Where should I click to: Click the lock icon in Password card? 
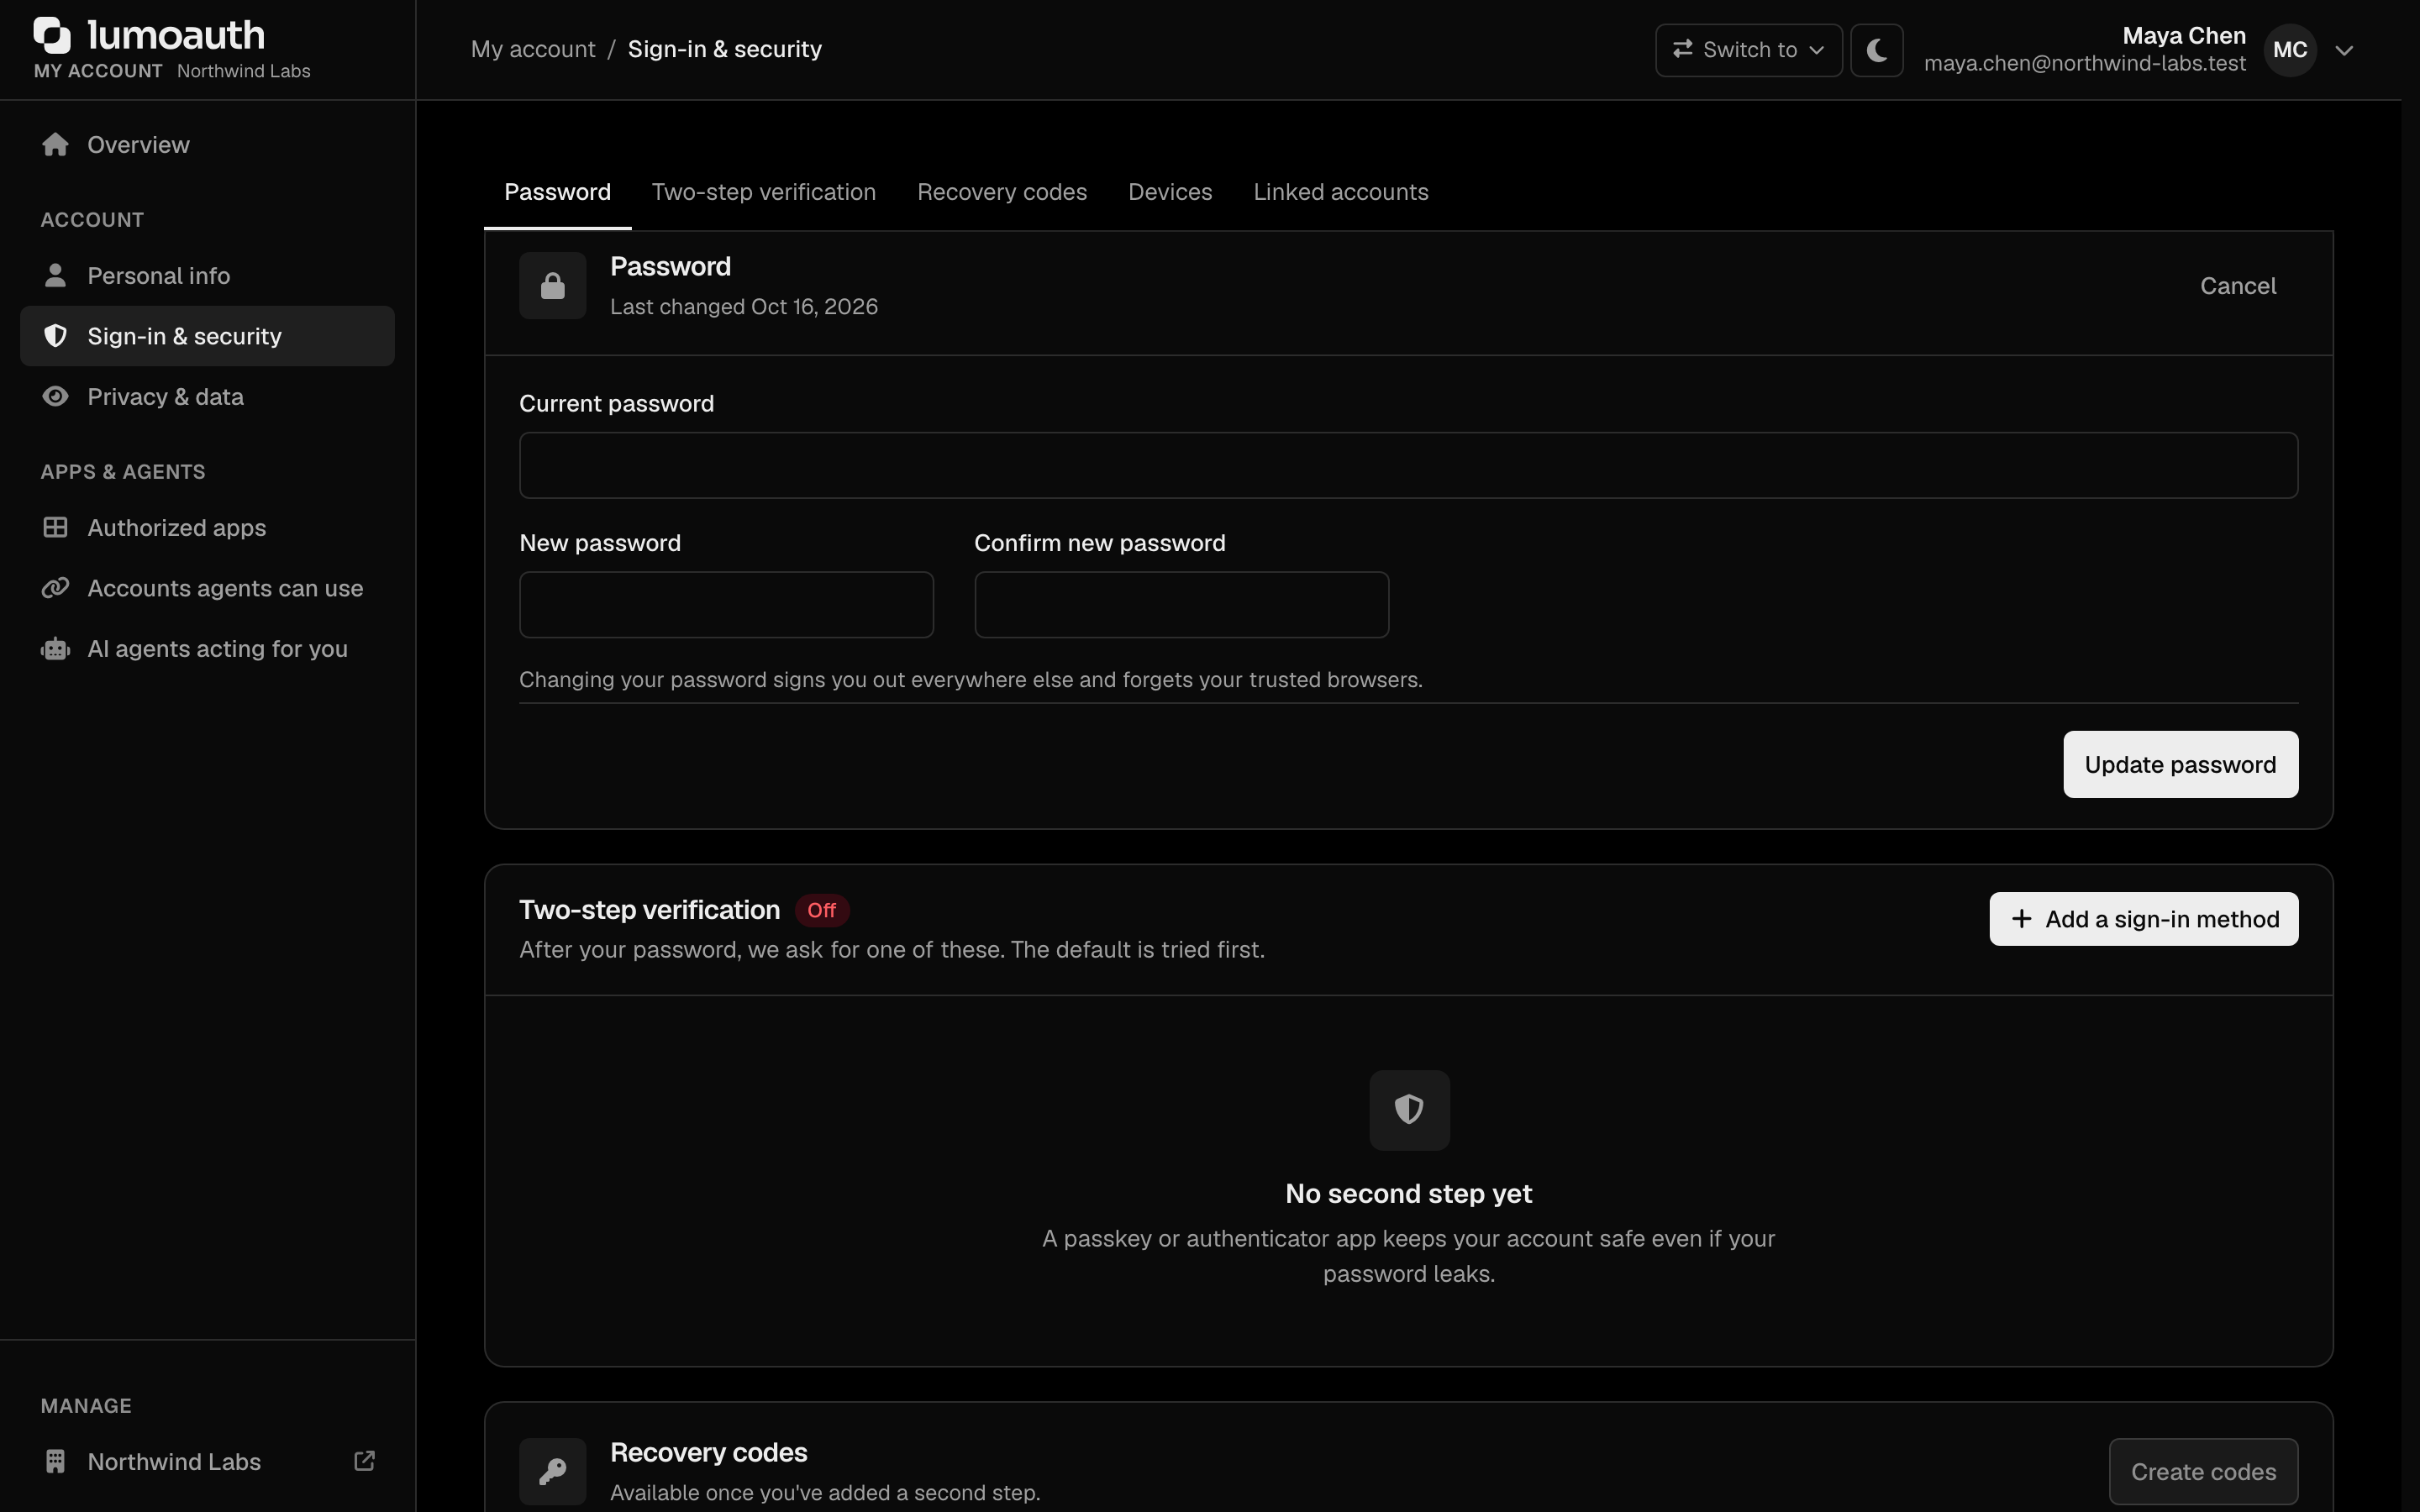click(x=553, y=286)
